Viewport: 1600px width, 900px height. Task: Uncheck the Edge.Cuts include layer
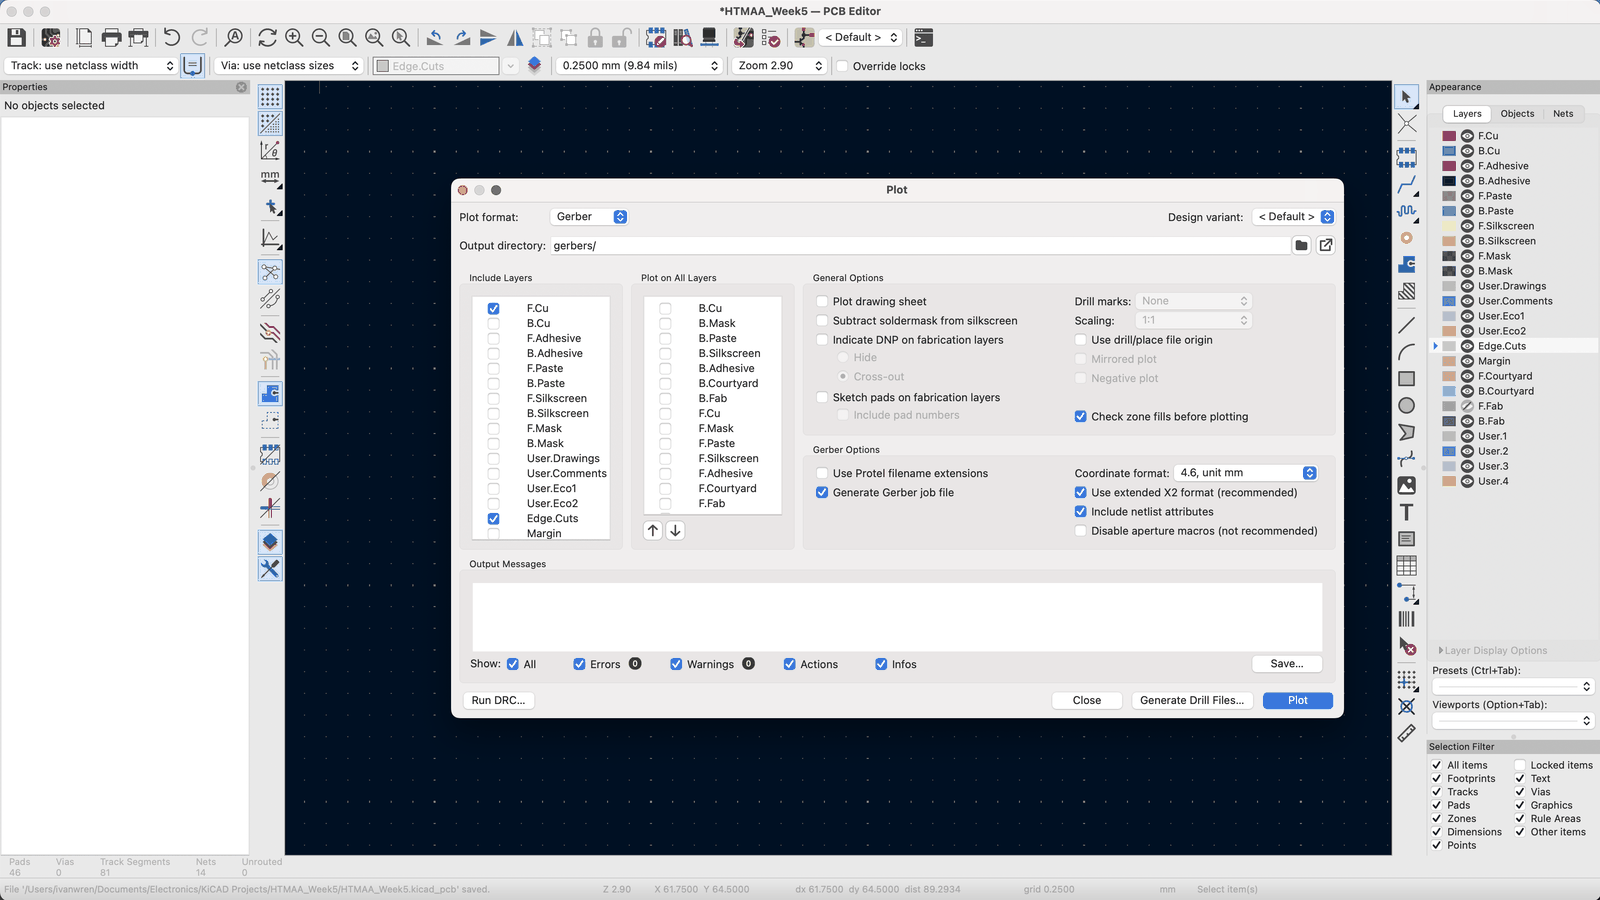click(494, 519)
